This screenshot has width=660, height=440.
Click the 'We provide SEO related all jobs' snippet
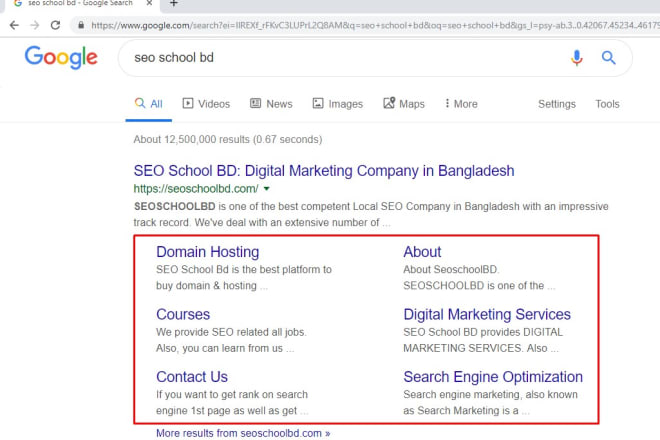[231, 332]
